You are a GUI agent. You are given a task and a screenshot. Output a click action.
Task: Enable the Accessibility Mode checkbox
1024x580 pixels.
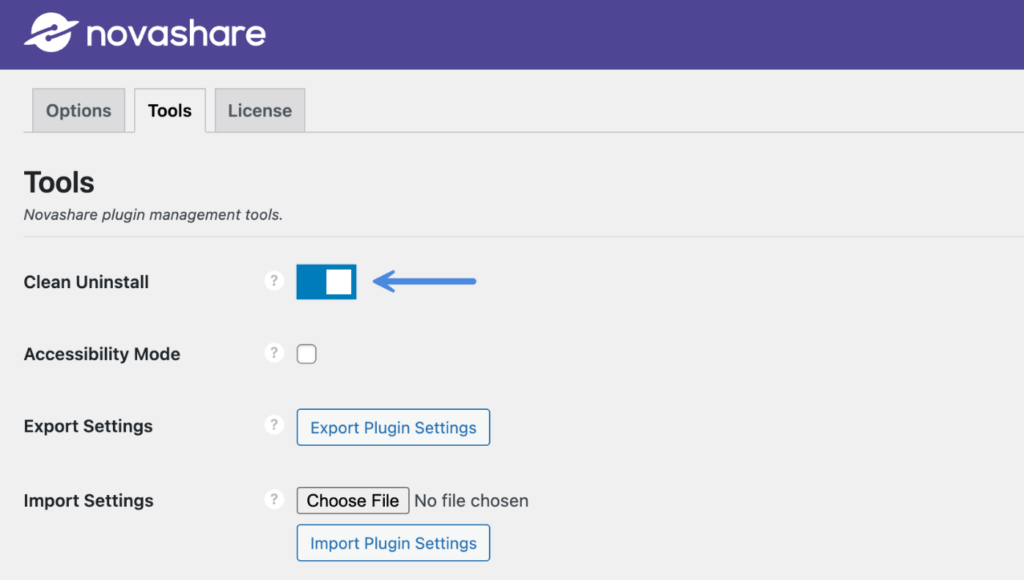306,353
